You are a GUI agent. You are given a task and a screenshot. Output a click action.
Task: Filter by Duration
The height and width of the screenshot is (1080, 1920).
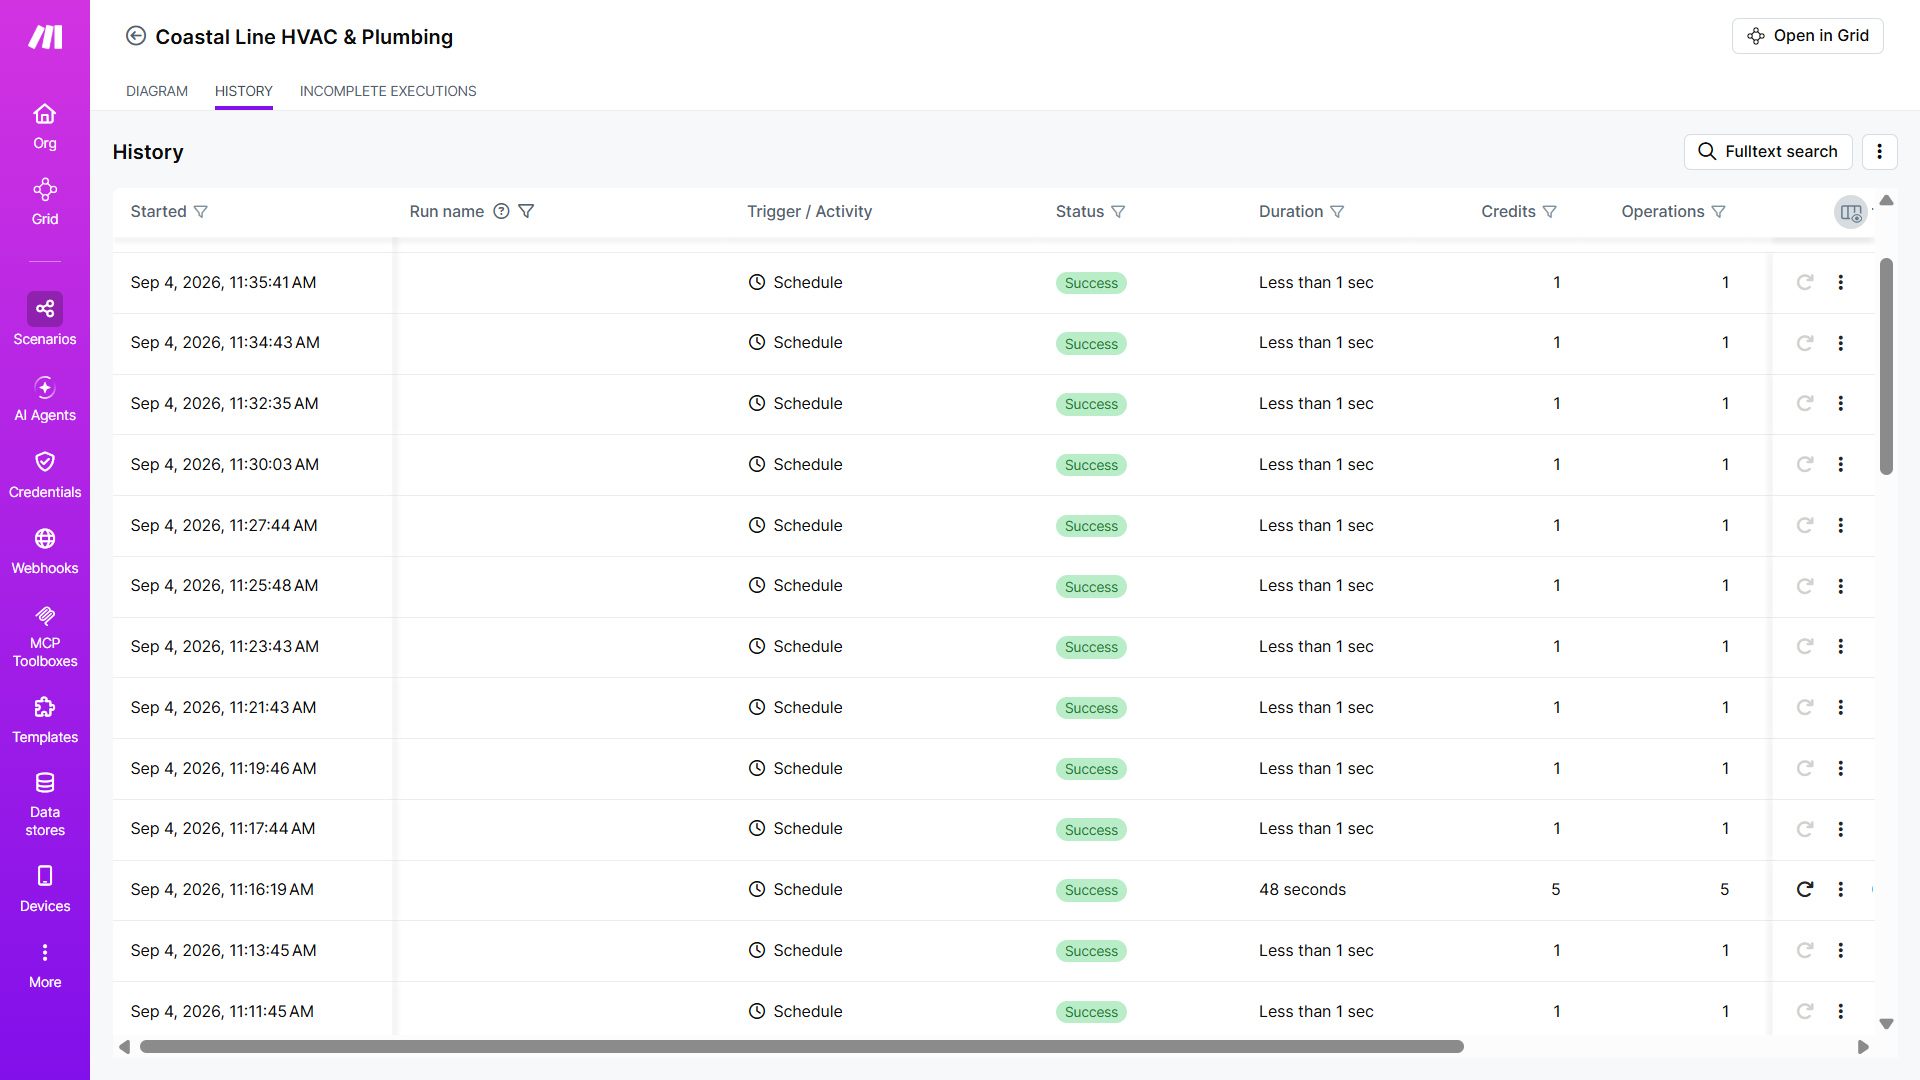1337,211
